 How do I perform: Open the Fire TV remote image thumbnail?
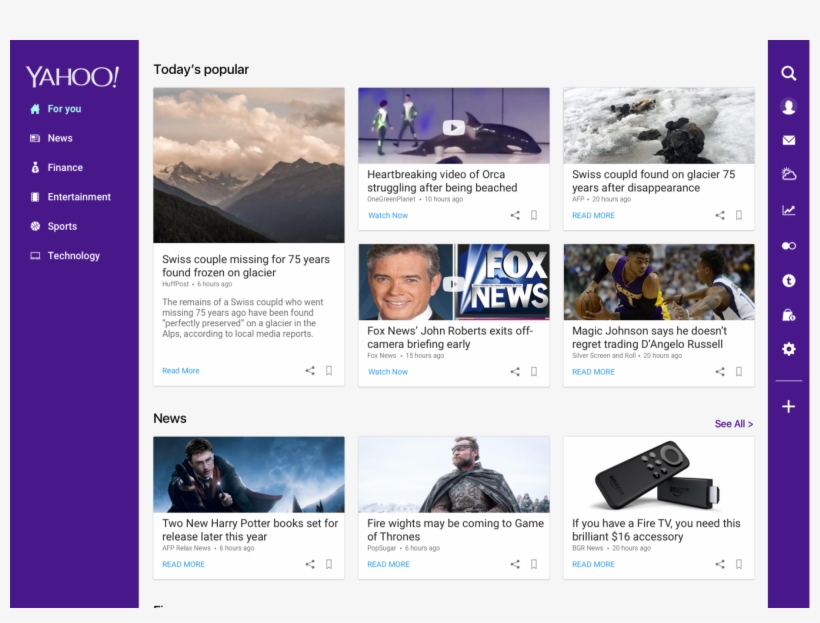tap(659, 474)
